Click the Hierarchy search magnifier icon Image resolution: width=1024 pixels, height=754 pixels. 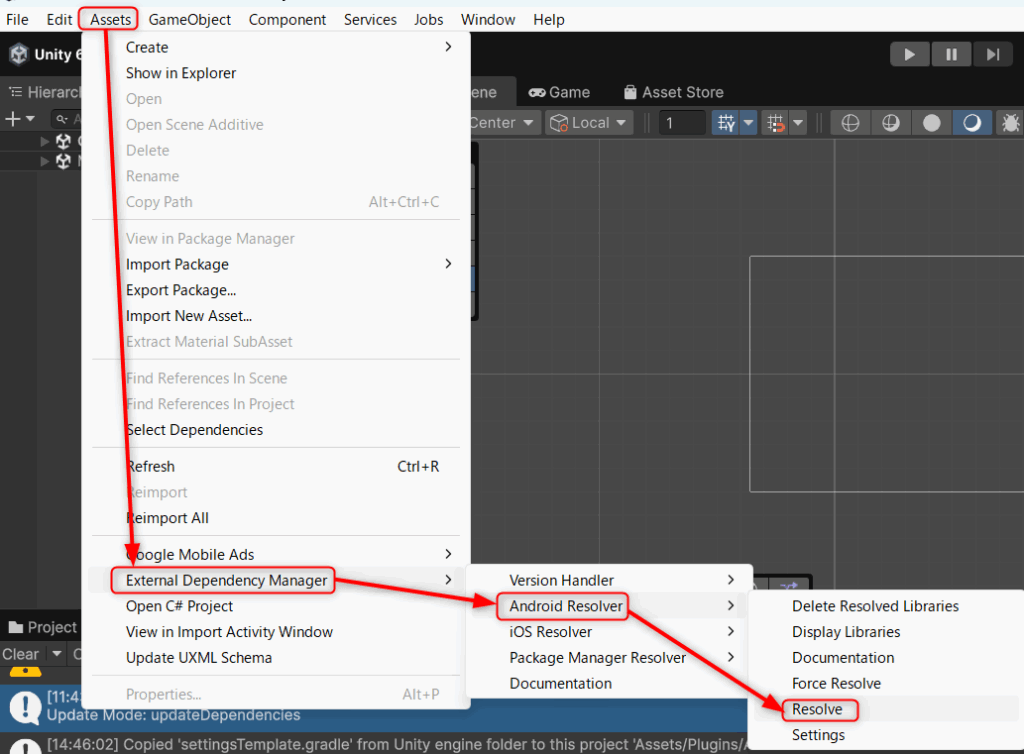click(x=61, y=119)
